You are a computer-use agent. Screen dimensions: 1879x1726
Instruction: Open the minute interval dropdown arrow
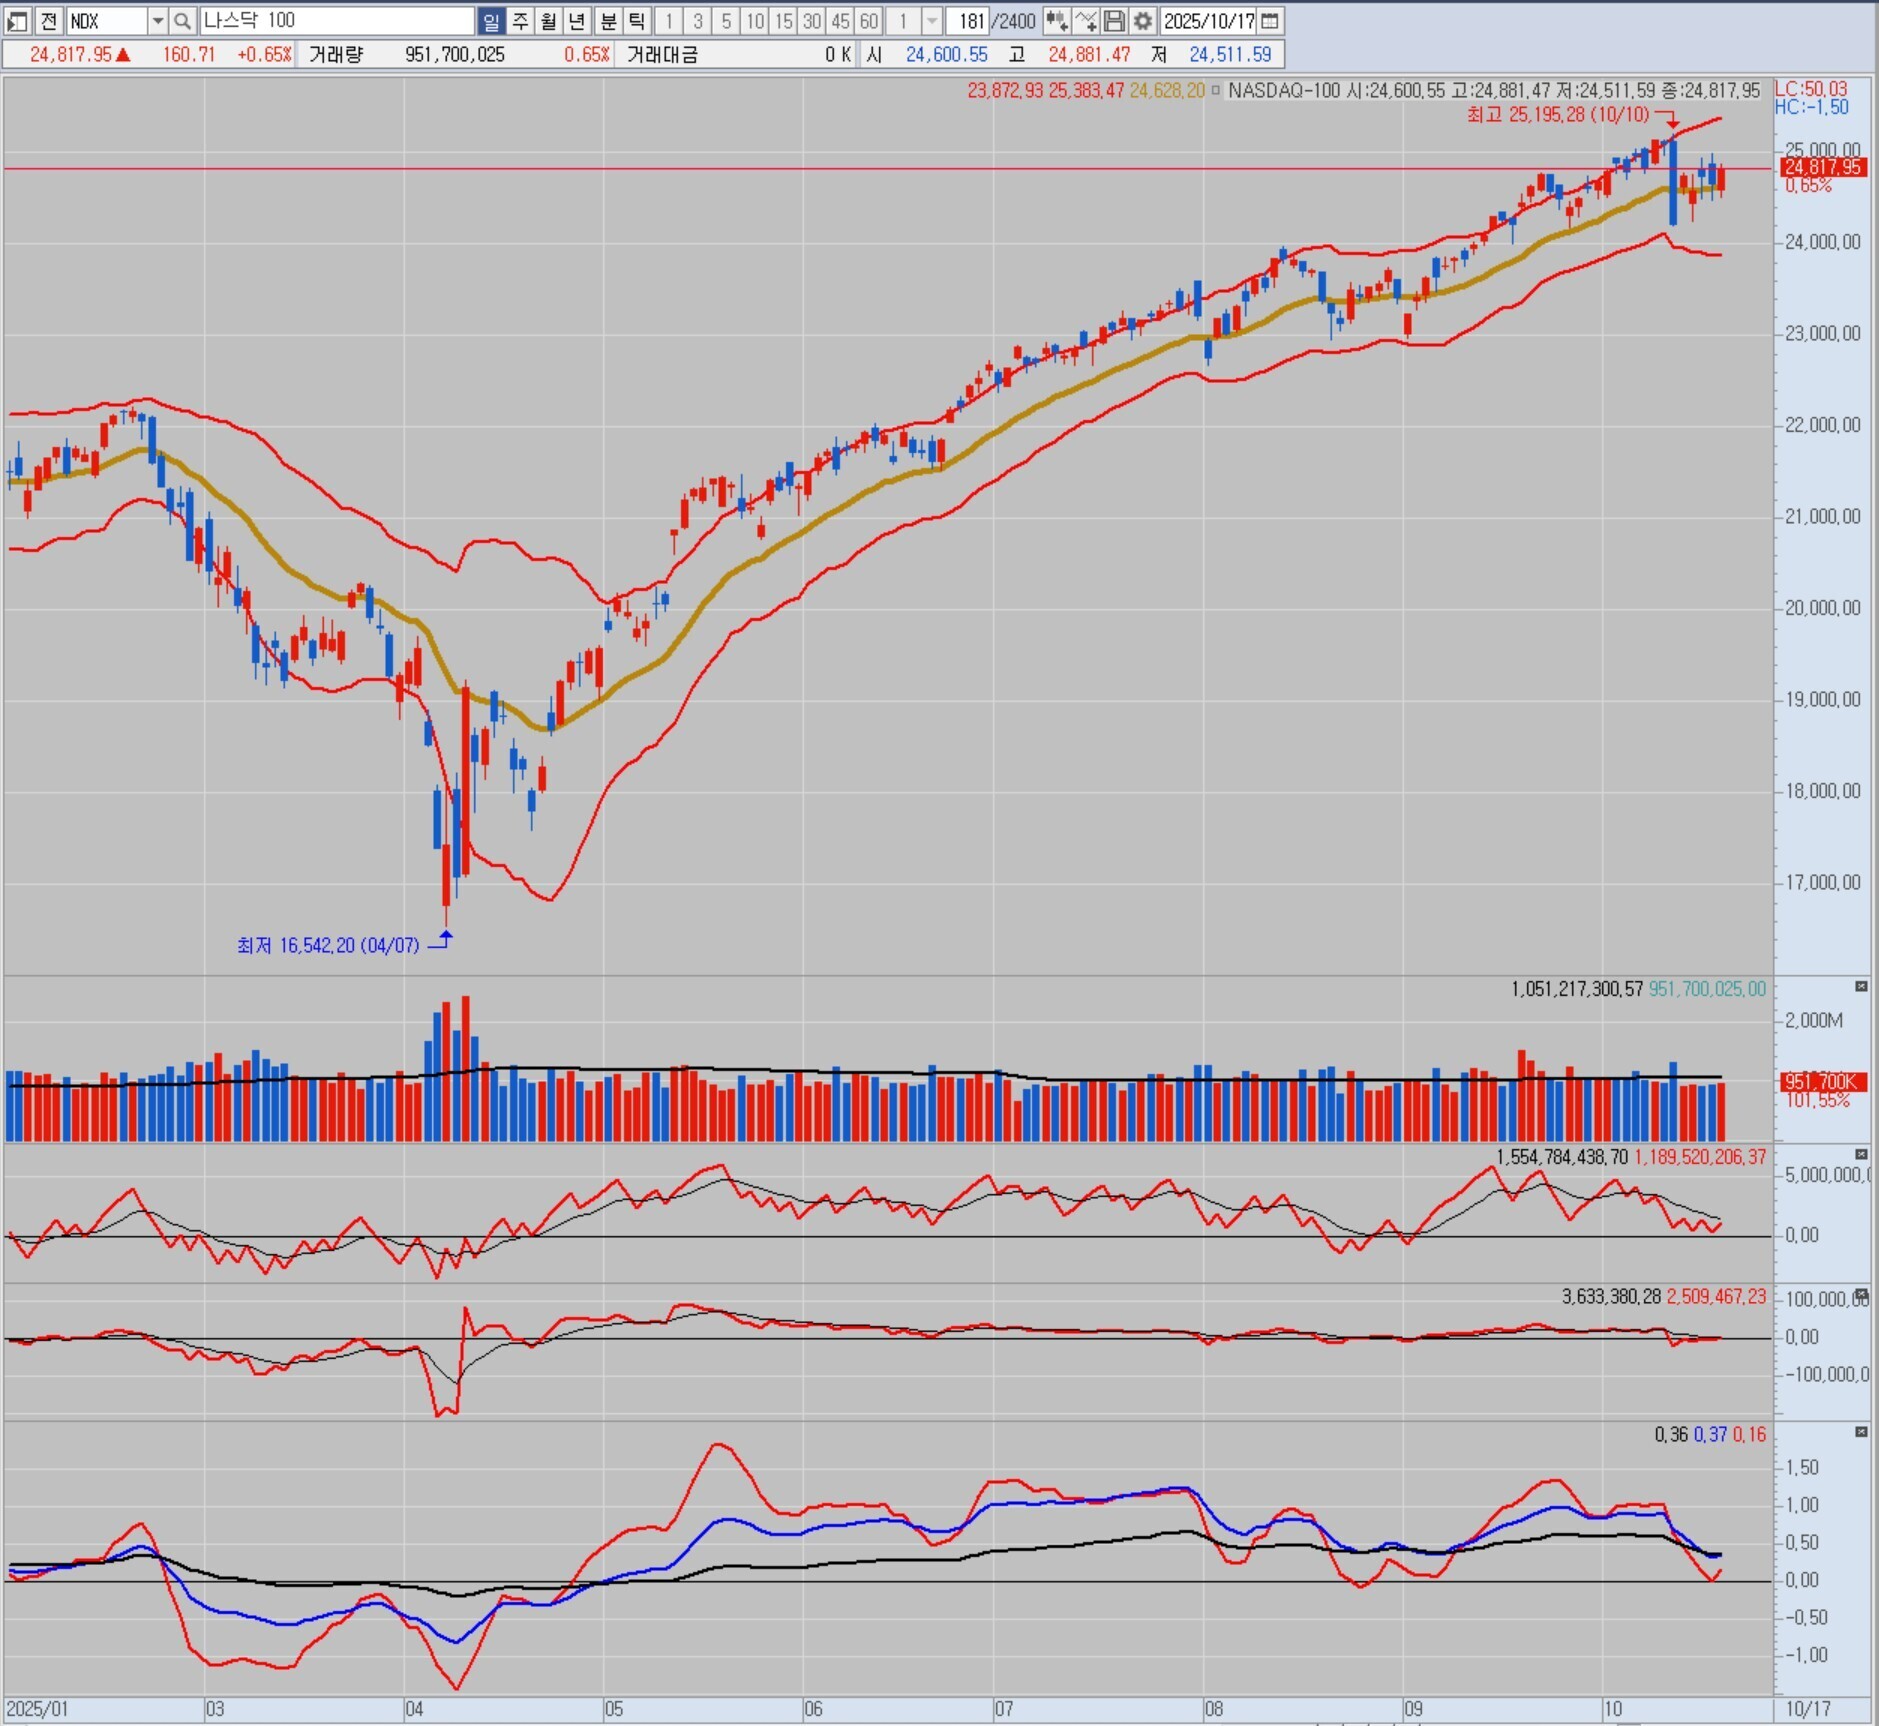point(932,21)
